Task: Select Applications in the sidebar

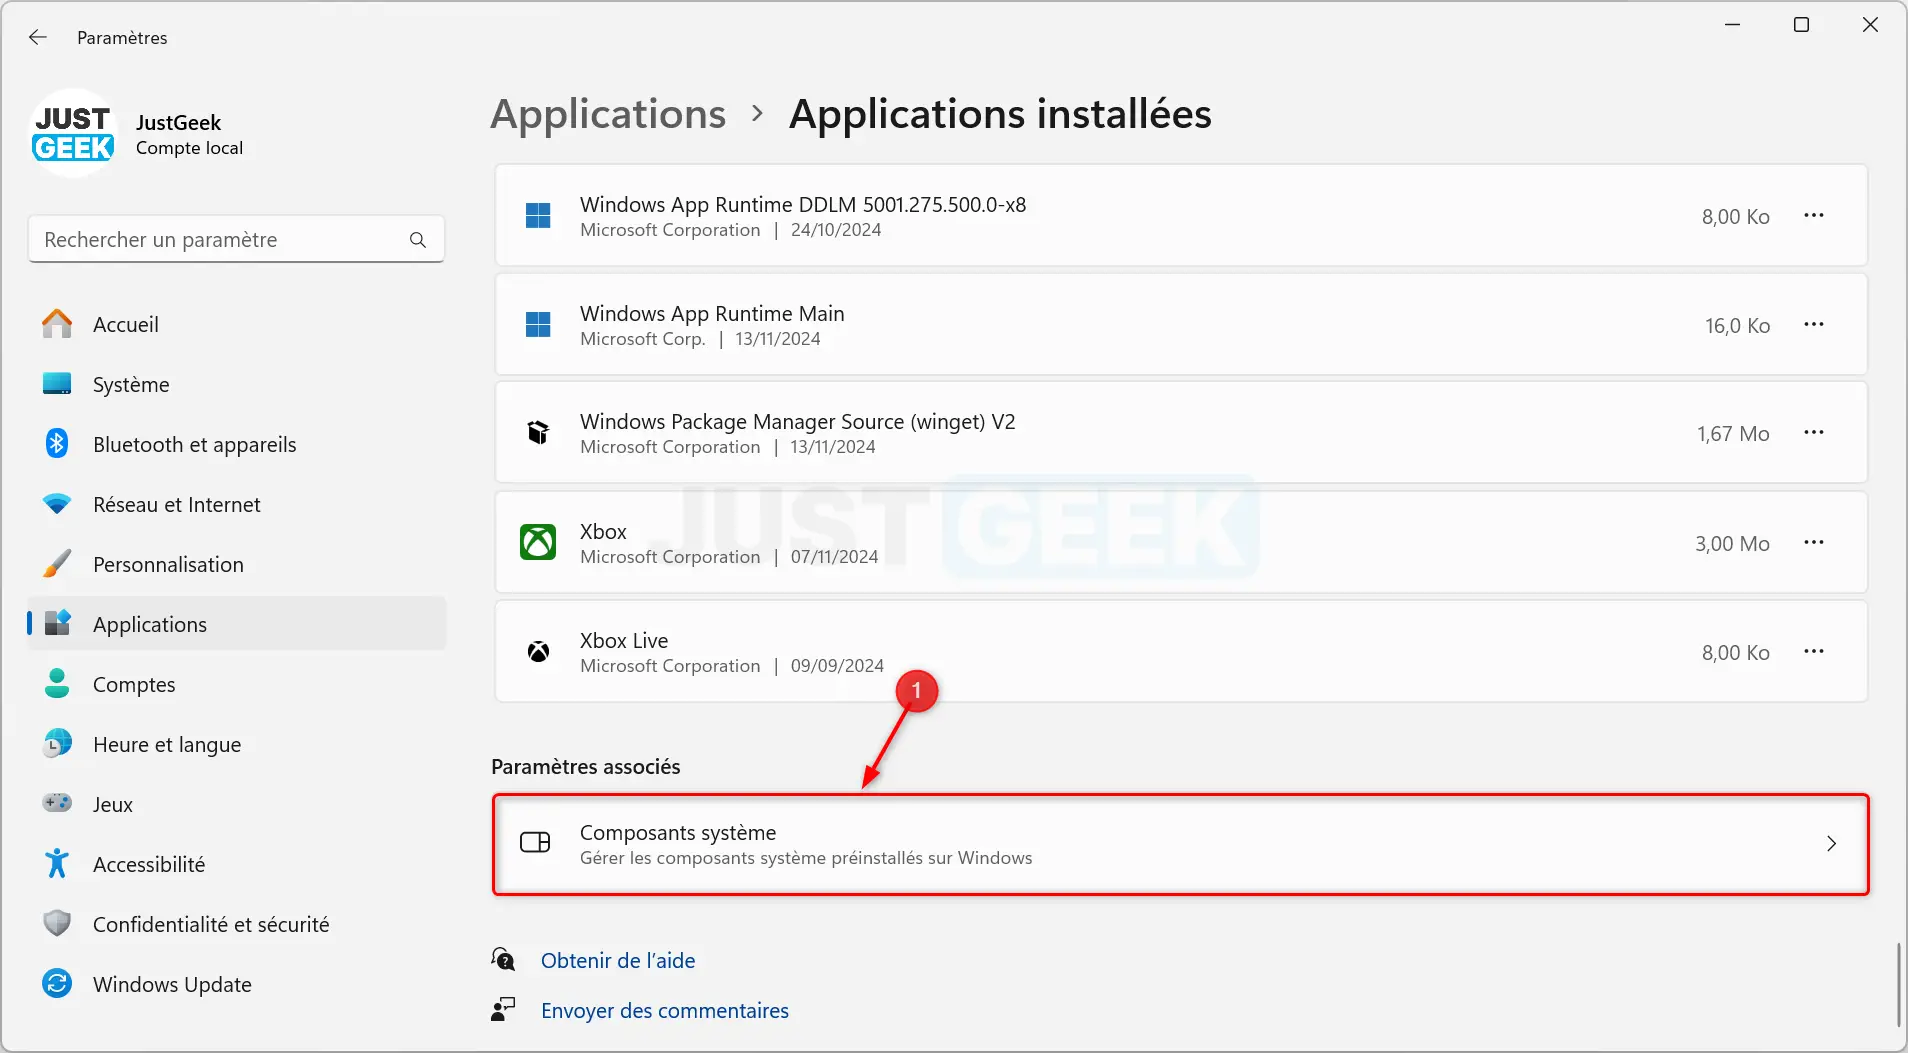Action: (236, 624)
